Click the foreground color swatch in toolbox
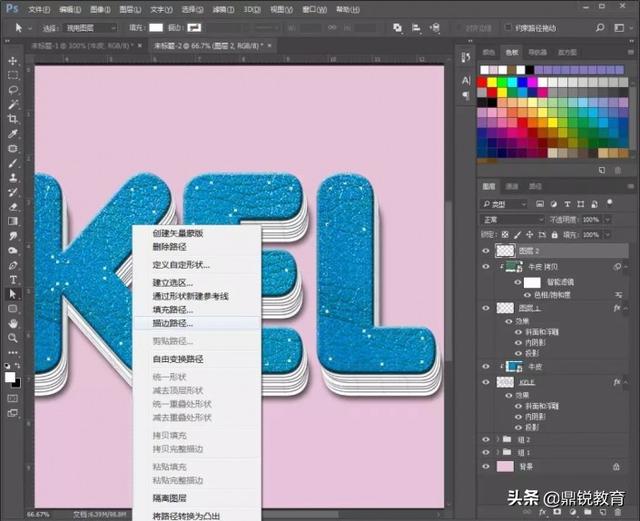This screenshot has width=640, height=521. coord(10,377)
